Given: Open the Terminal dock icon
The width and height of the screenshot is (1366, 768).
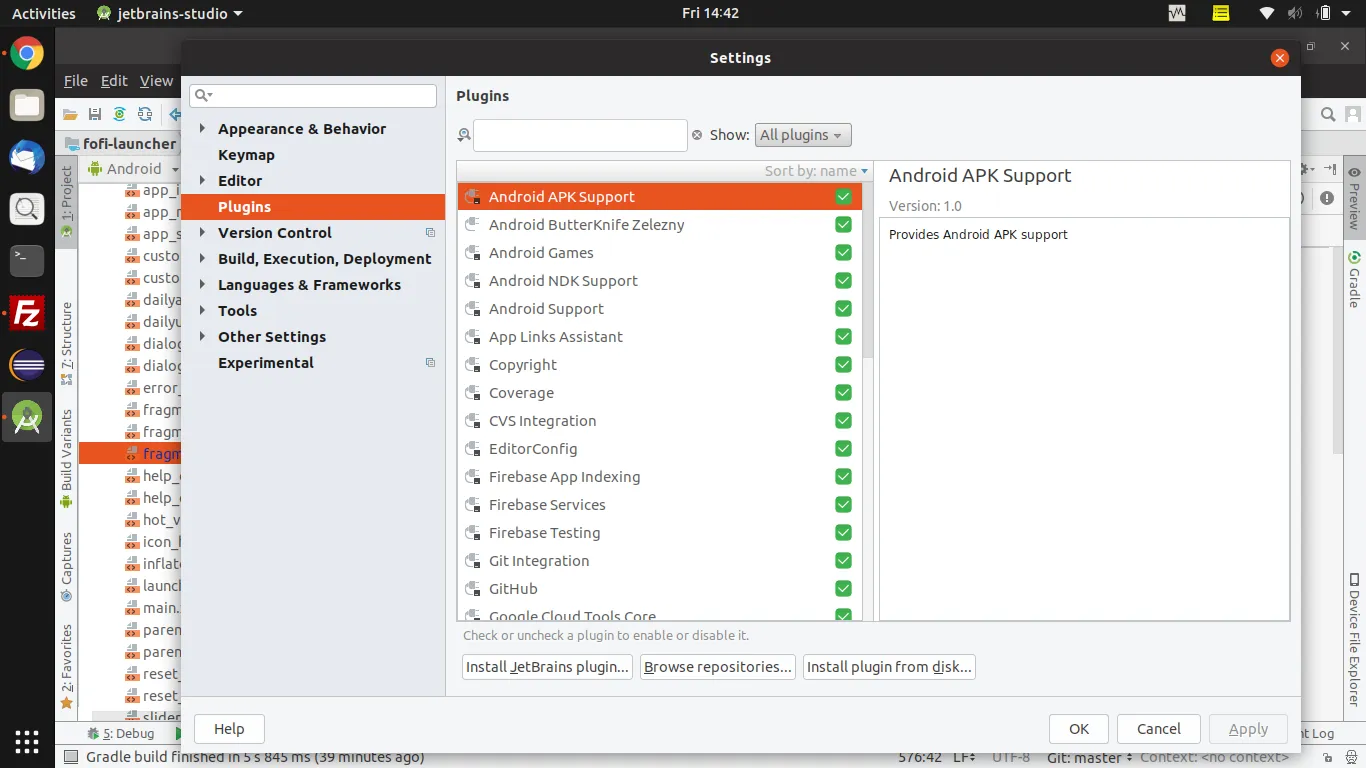Looking at the screenshot, I should [27, 261].
